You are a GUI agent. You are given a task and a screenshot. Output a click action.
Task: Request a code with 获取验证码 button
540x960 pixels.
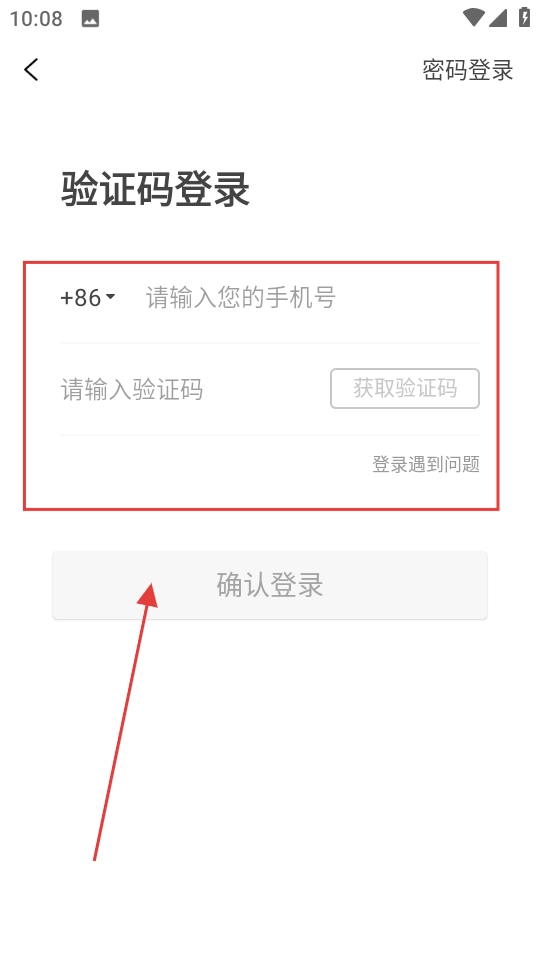tap(405, 388)
